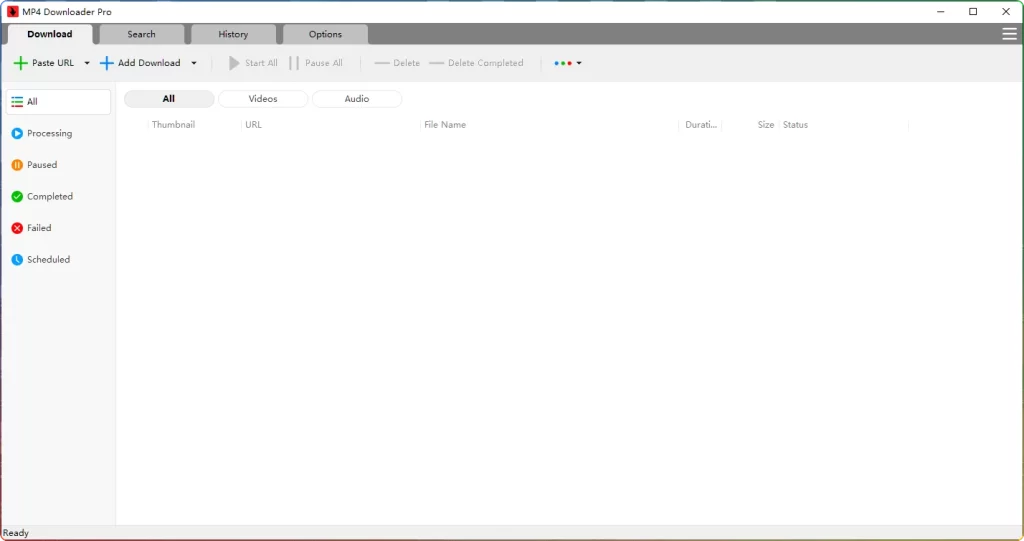Sort by the Status column header
1024x541 pixels.
(795, 125)
